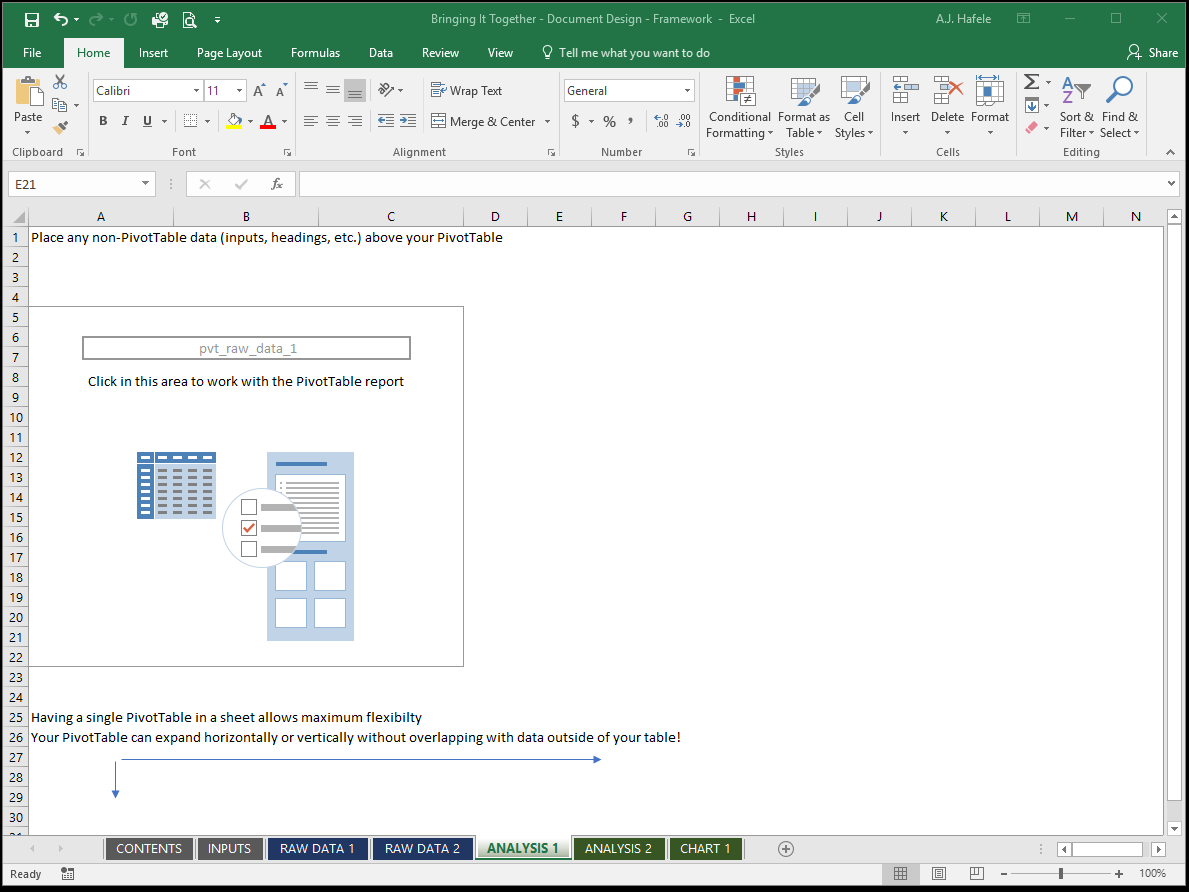Switch to the Formulas tab
This screenshot has width=1189, height=892.
[x=315, y=53]
